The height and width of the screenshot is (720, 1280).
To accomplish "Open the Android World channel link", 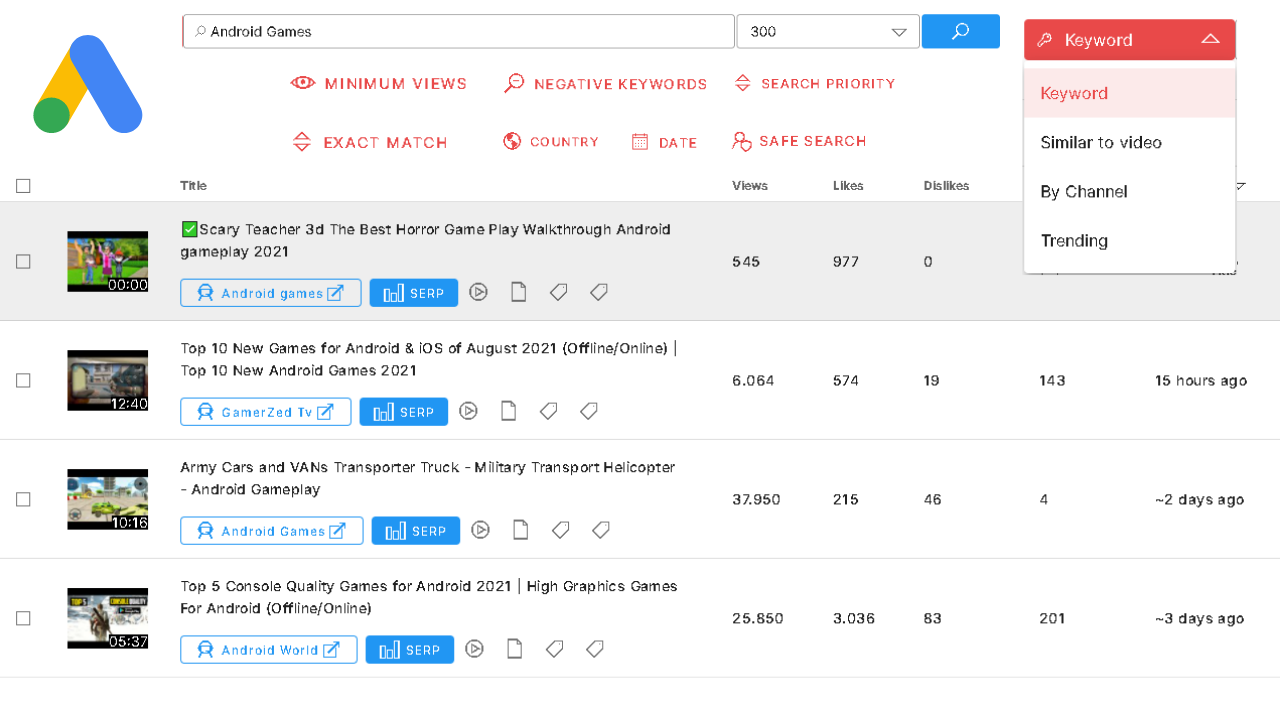I will point(268,649).
